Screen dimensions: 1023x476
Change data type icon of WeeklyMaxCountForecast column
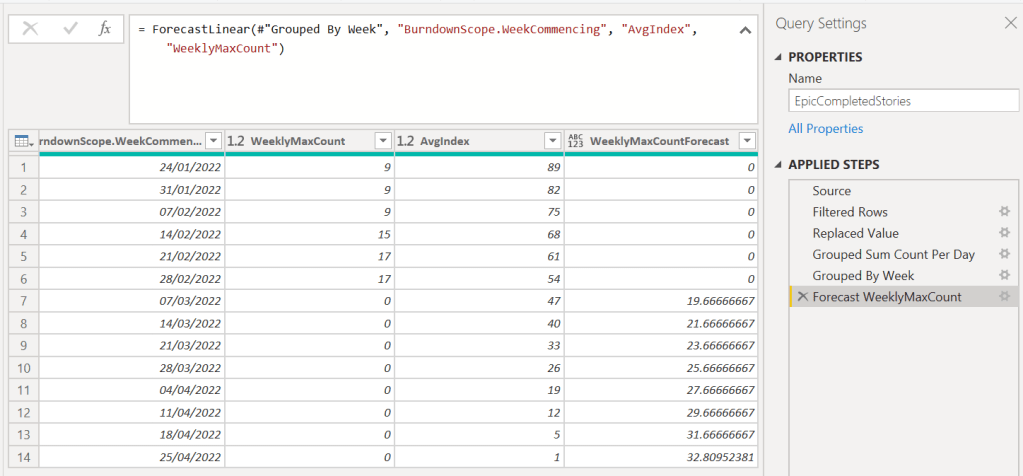576,141
